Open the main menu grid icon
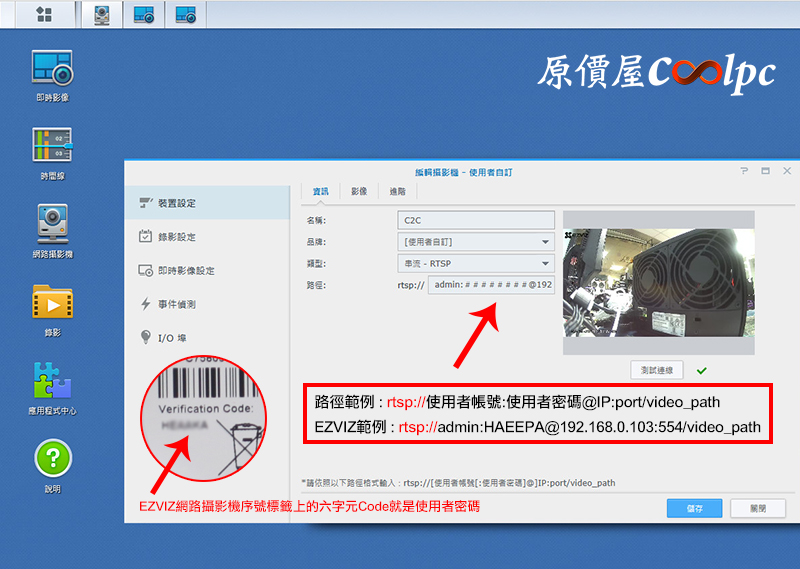 (44, 14)
